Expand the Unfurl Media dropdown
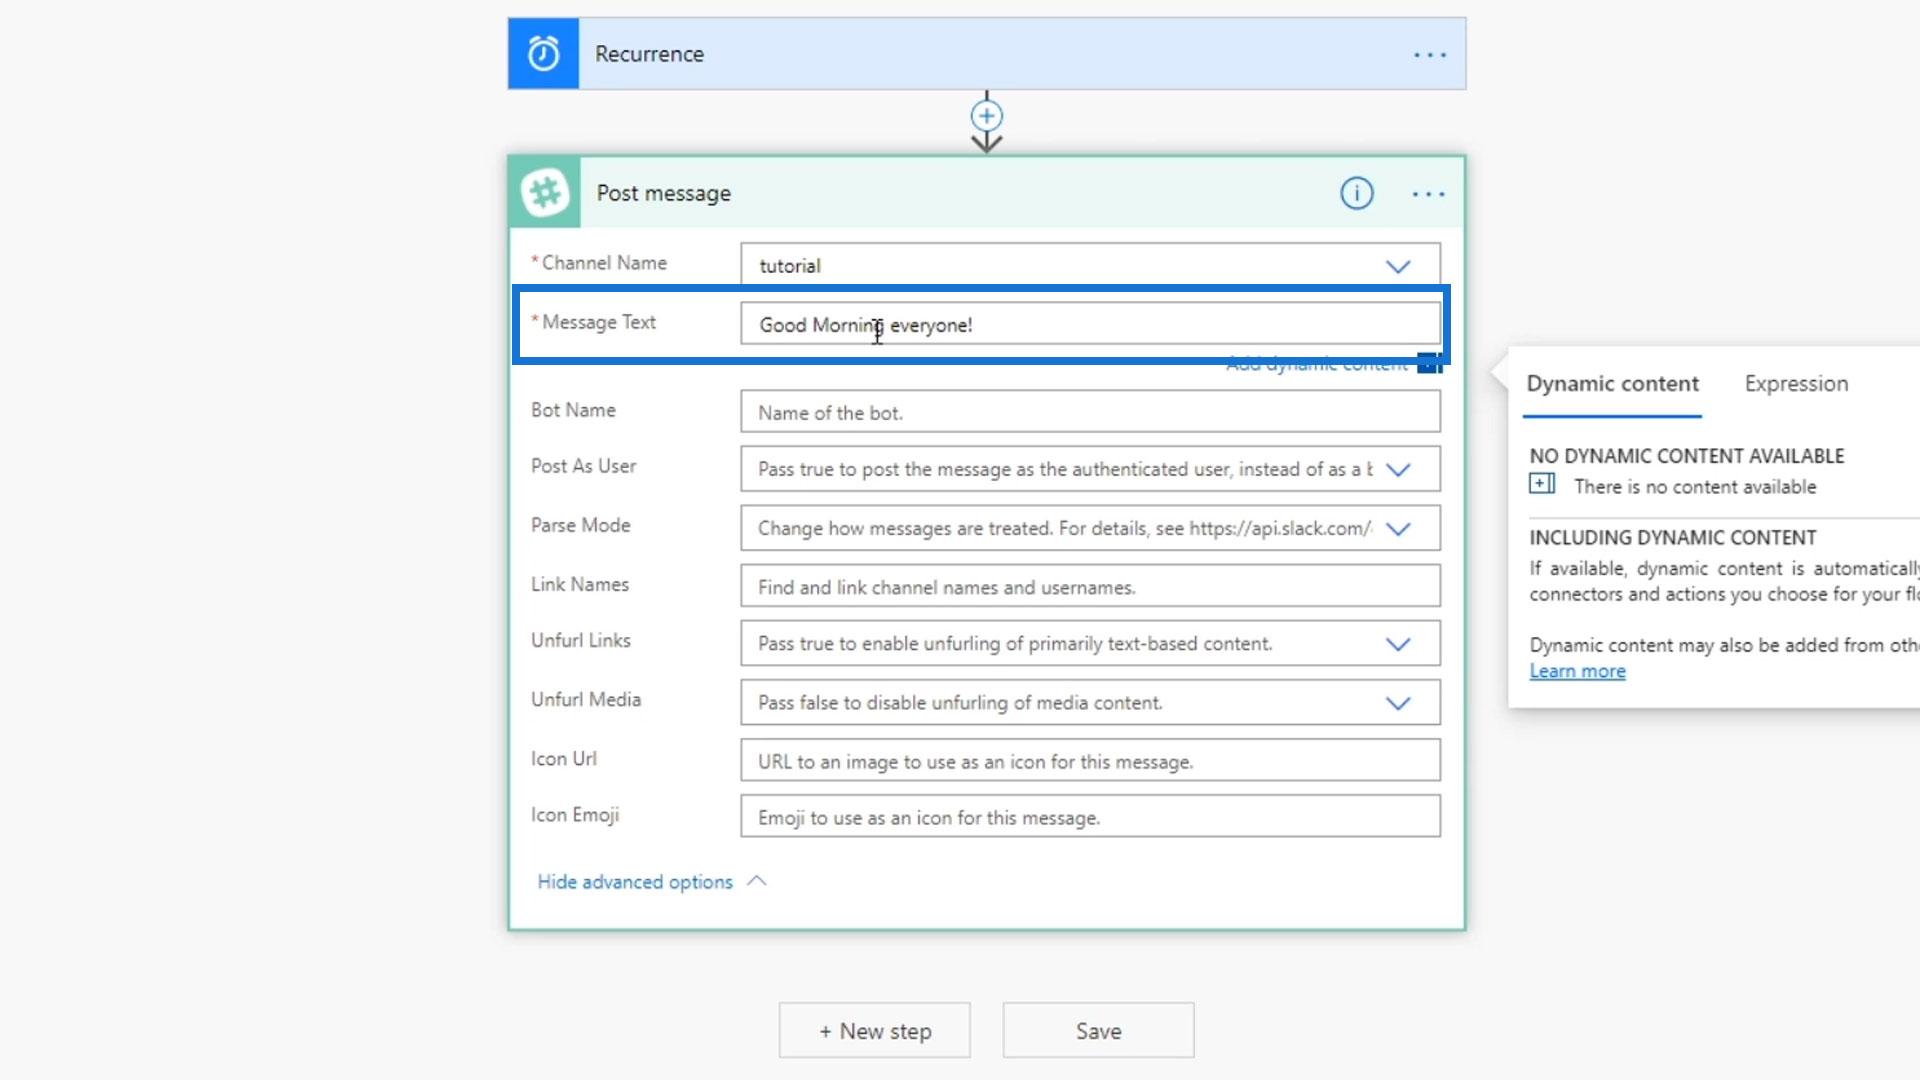The height and width of the screenshot is (1080, 1920). click(x=1397, y=703)
